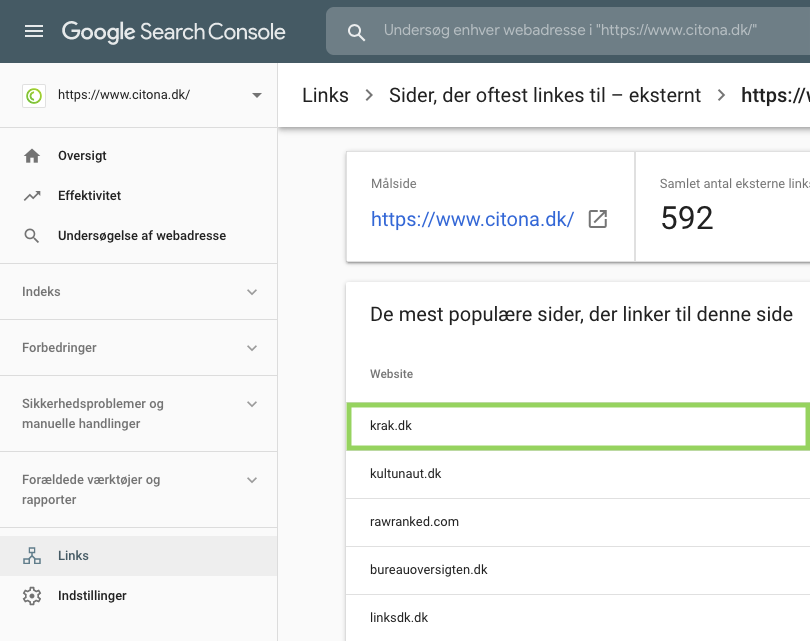The height and width of the screenshot is (641, 810).
Task: Click Forældede værktøjer og rapporter label
Action: (91, 490)
